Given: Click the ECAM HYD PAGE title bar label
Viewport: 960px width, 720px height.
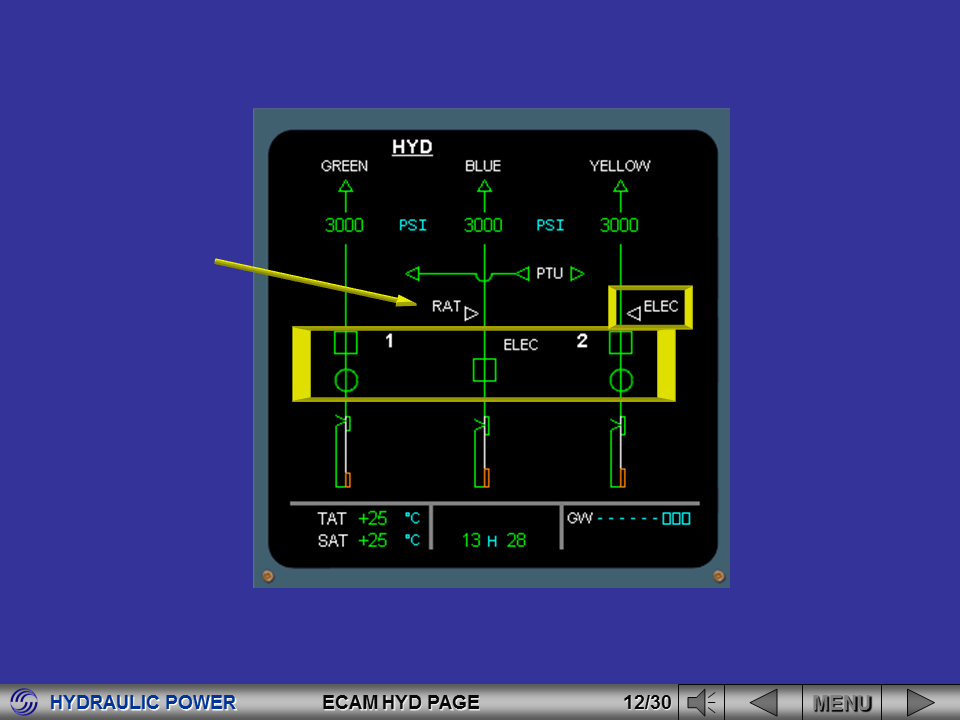Looking at the screenshot, I should pyautogui.click(x=400, y=702).
